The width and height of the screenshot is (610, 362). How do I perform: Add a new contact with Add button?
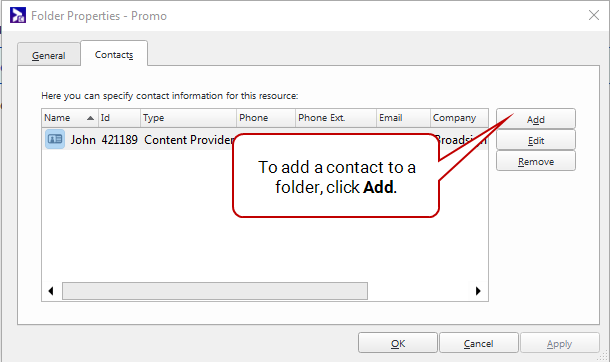[536, 119]
